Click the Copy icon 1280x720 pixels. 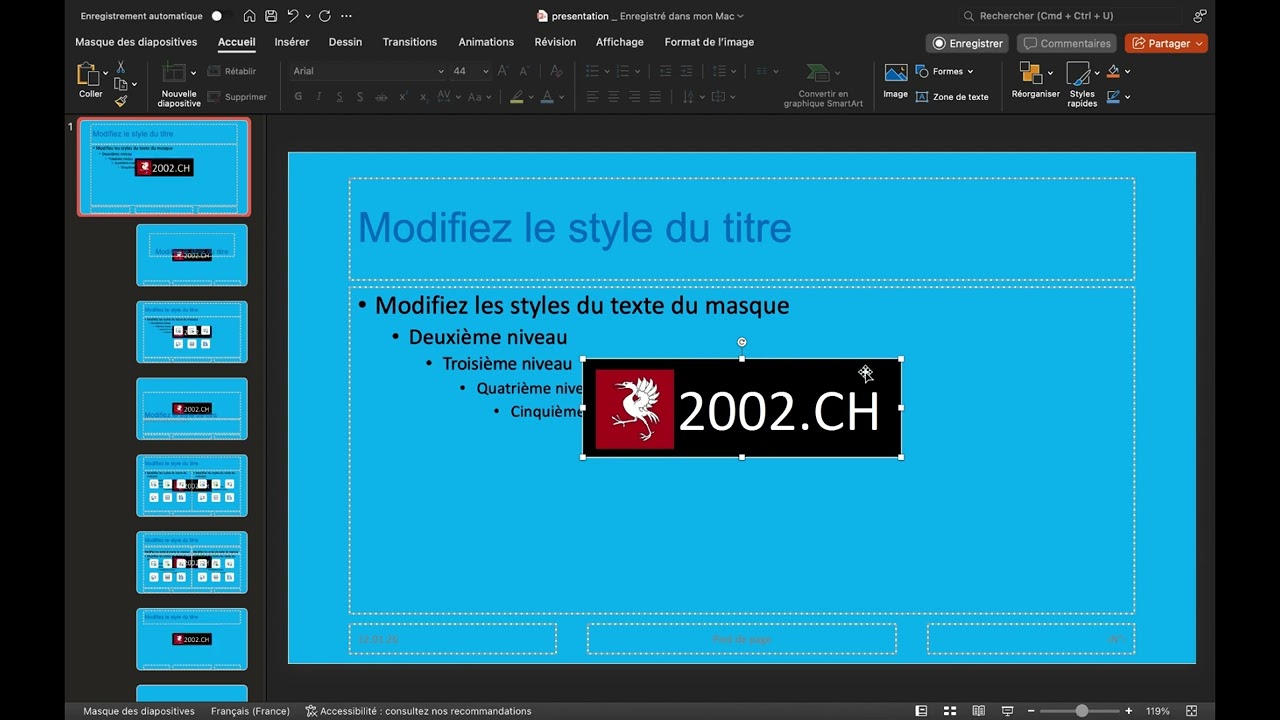[121, 84]
